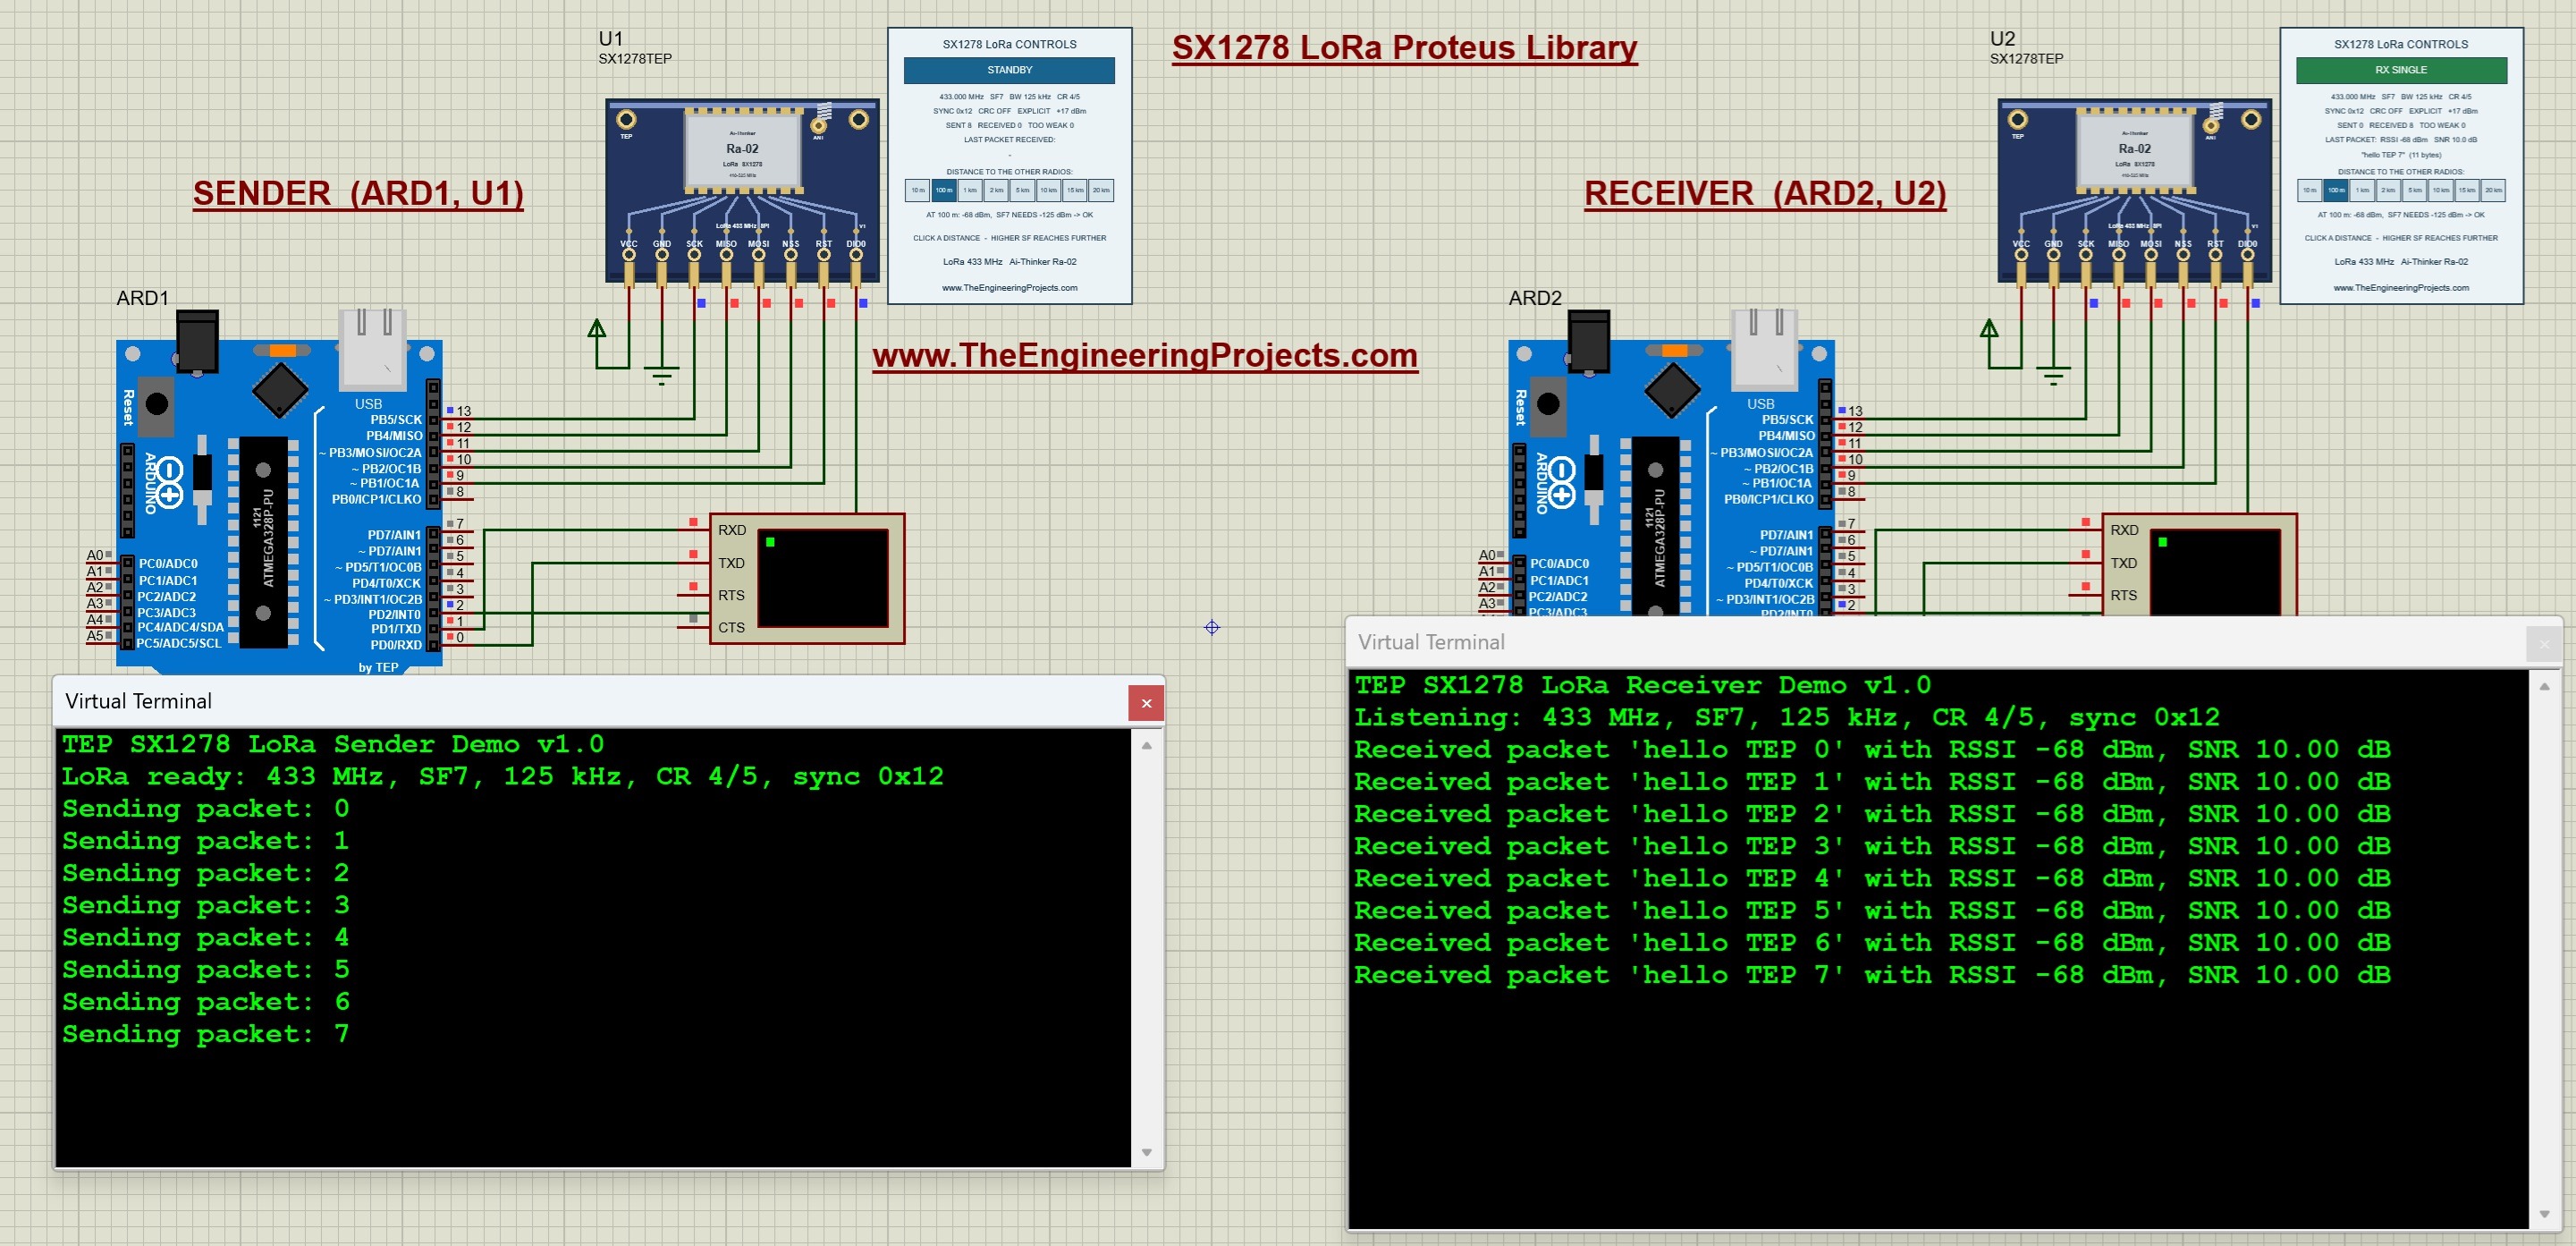Click the power terminal arrow near U2
The width and height of the screenshot is (2576, 1246).
pyautogui.click(x=1989, y=330)
